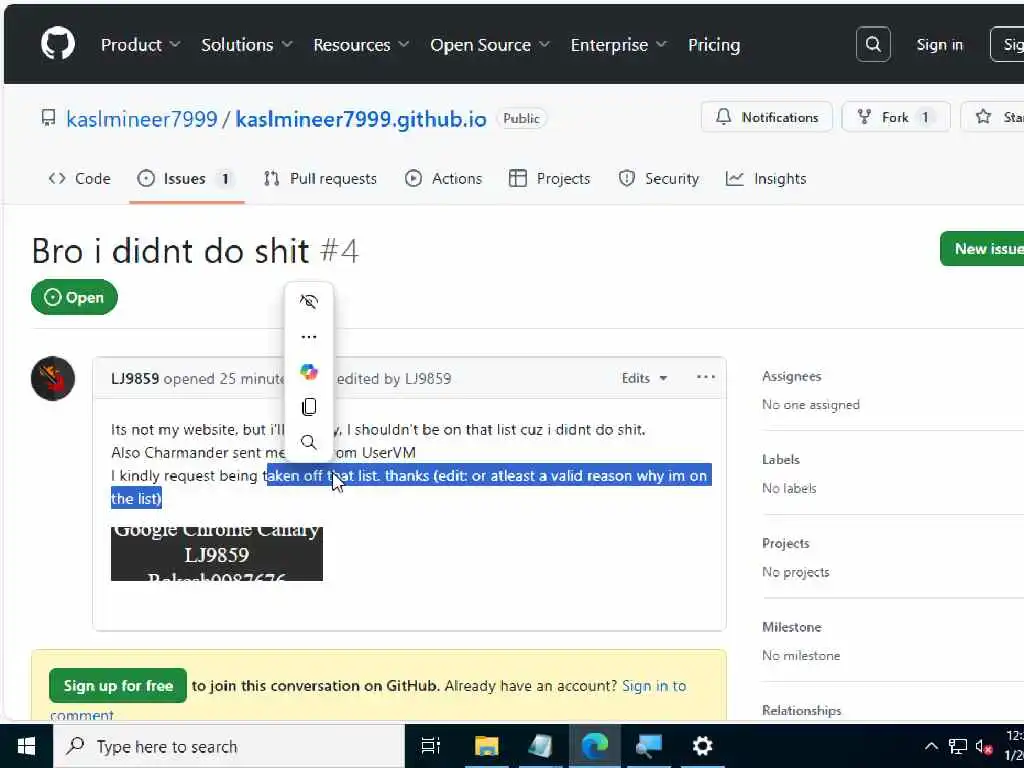The image size is (1024, 768).
Task: Click the 'No milestone' text
Action: point(801,656)
